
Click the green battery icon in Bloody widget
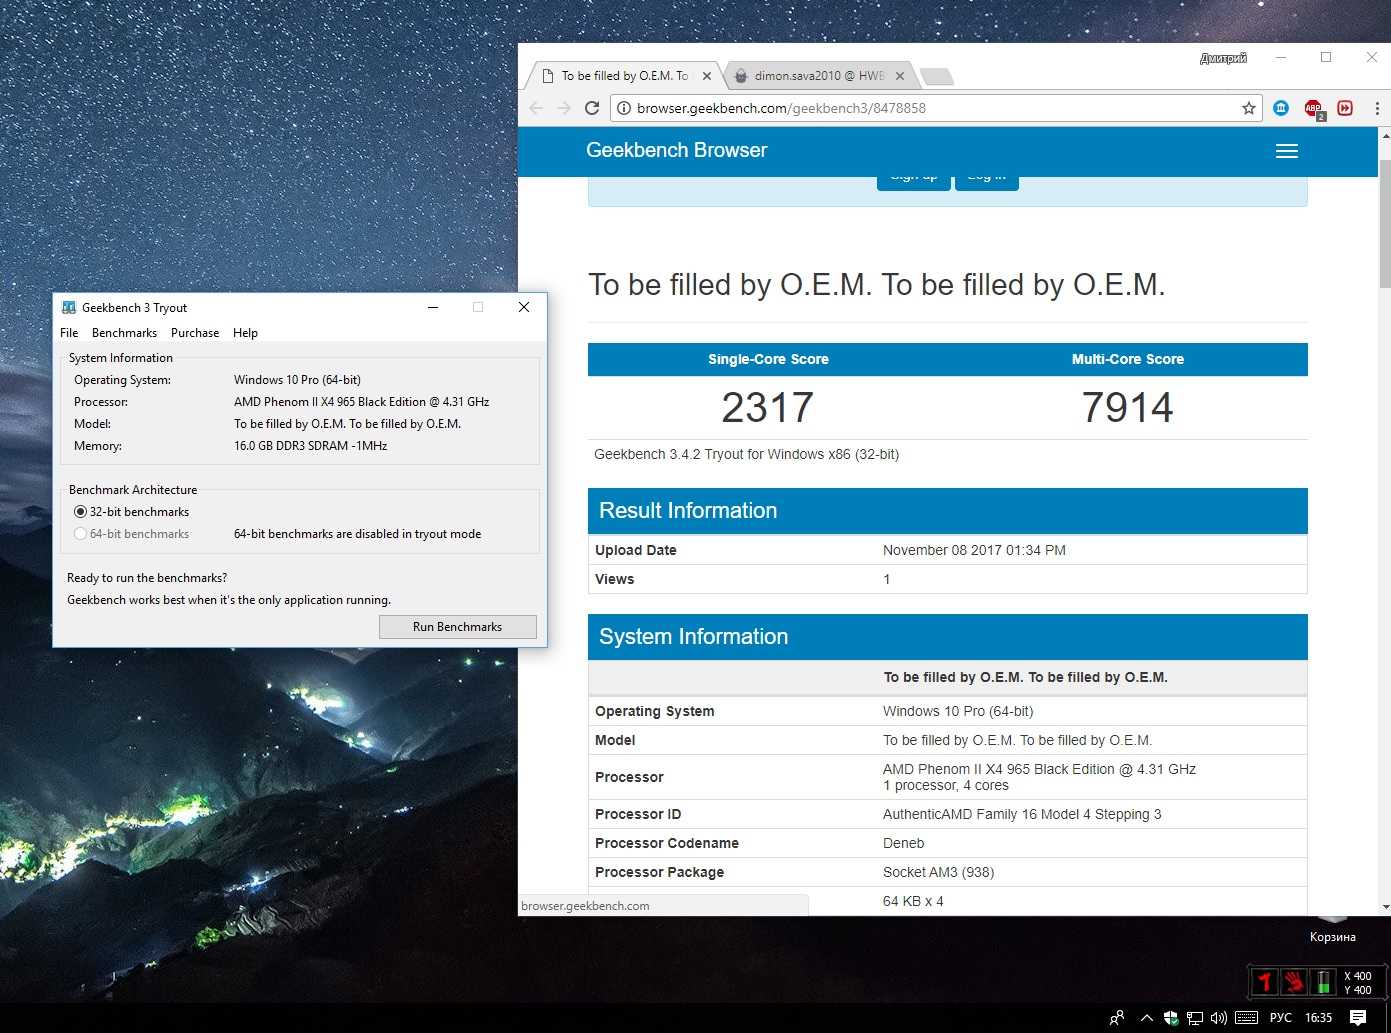pos(1324,982)
